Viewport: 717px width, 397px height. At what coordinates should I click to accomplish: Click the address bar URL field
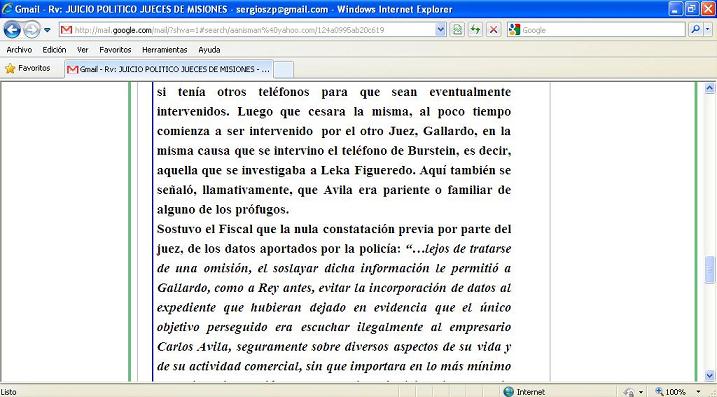[247, 30]
